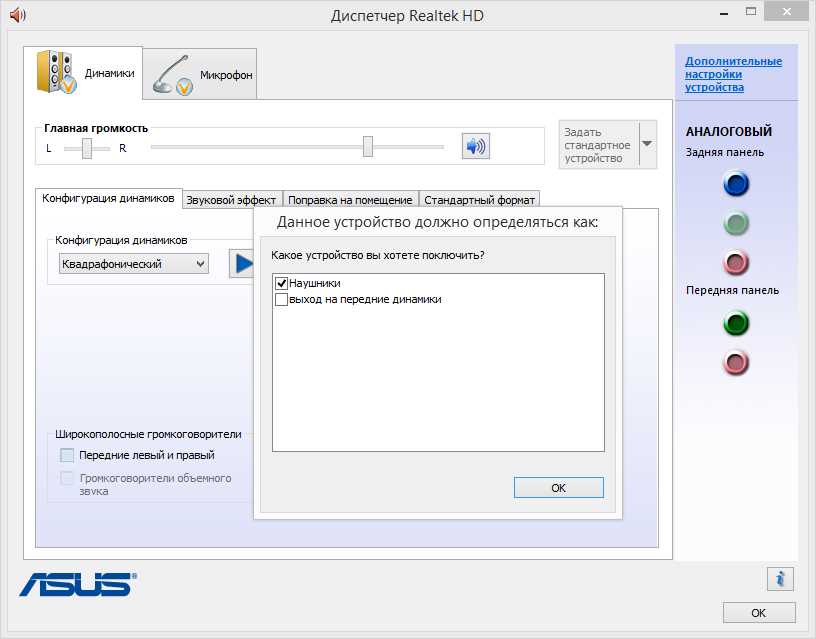This screenshot has height=639, width=816.
Task: Click the pink rear panel jack
Action: click(x=736, y=263)
